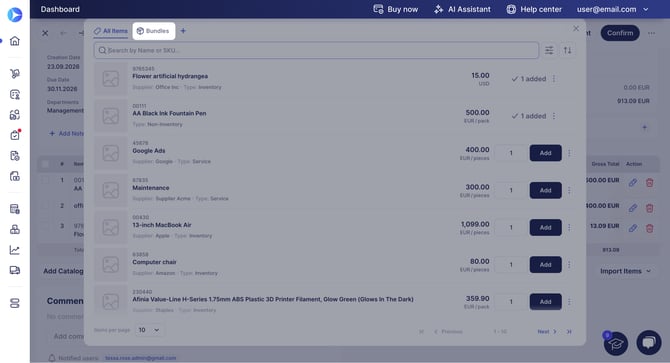
Task: Open the AI Assistant
Action: (x=462, y=9)
